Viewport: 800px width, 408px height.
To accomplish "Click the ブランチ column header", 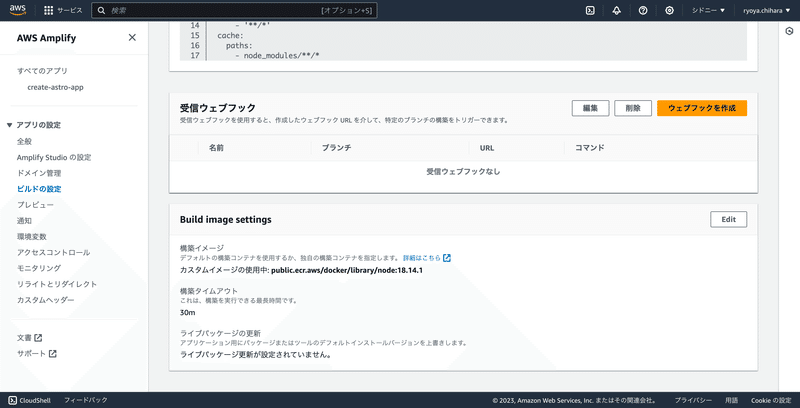I will (336, 148).
